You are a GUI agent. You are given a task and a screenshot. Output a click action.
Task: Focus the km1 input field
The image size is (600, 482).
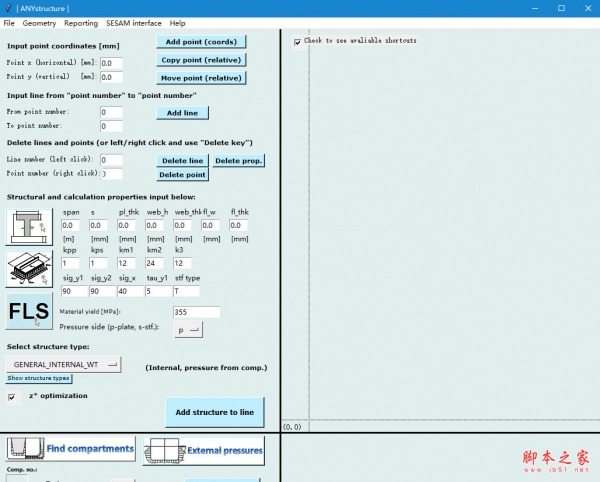[x=126, y=263]
